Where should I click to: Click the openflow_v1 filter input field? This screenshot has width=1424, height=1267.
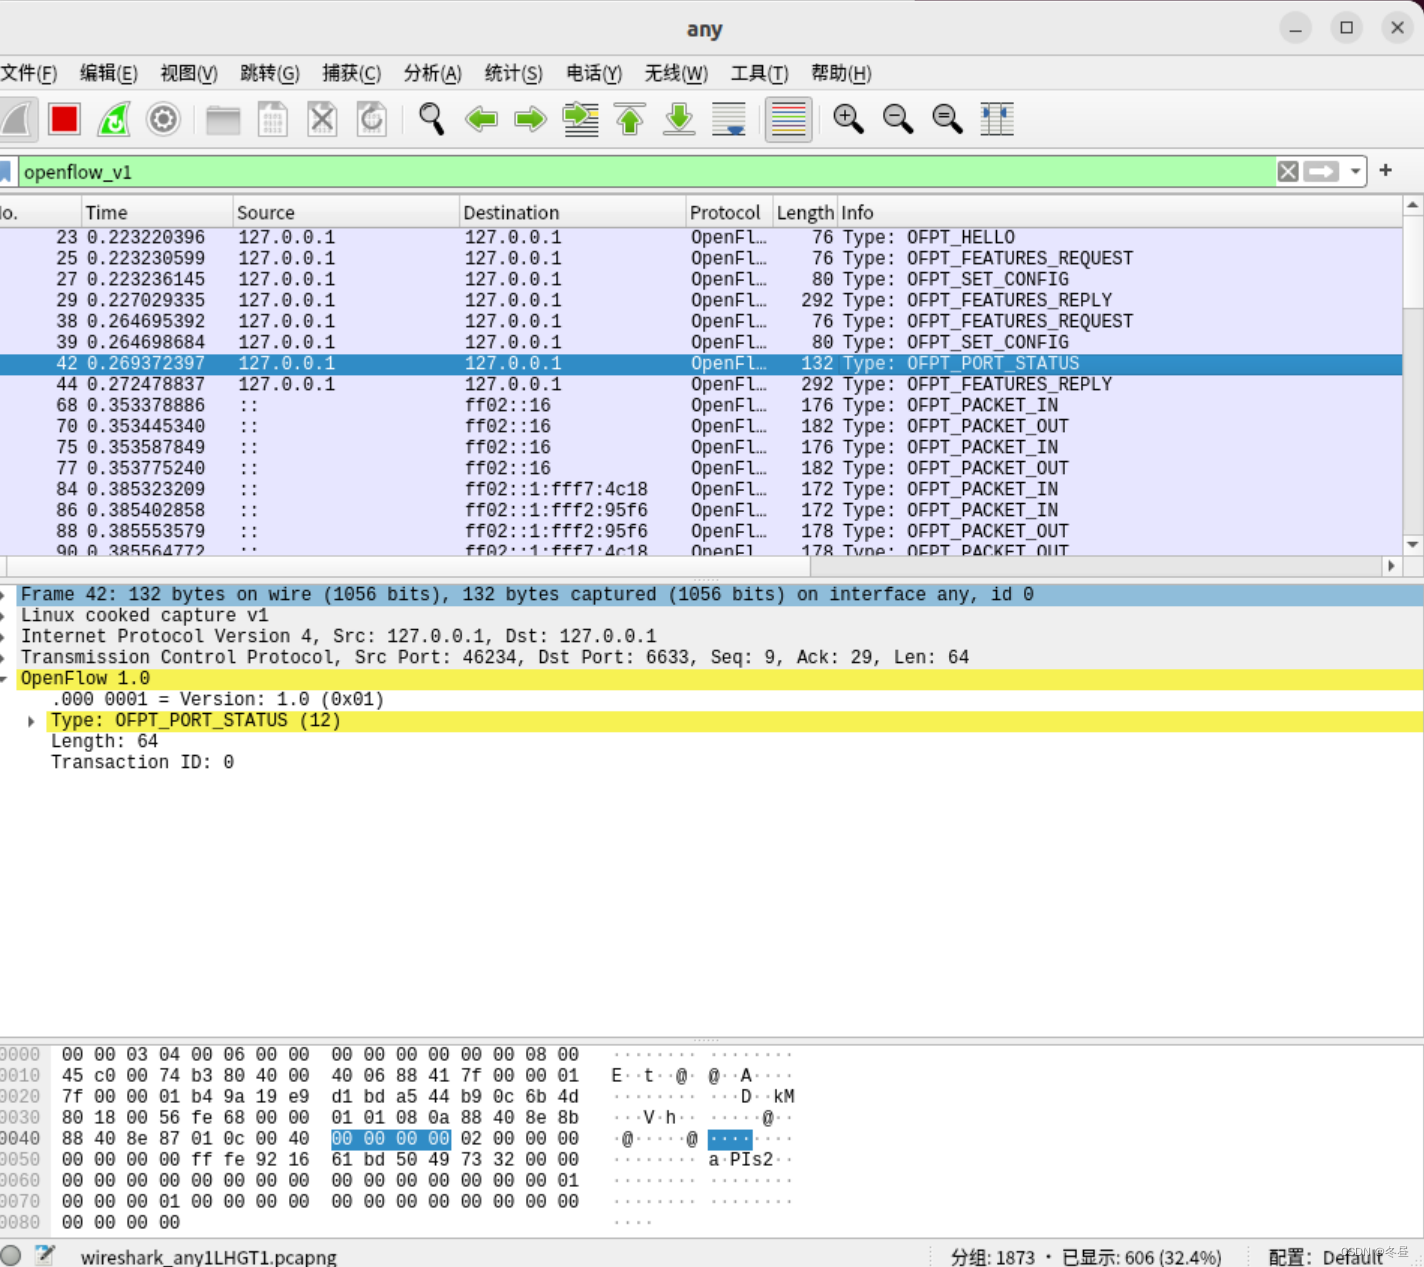(645, 172)
